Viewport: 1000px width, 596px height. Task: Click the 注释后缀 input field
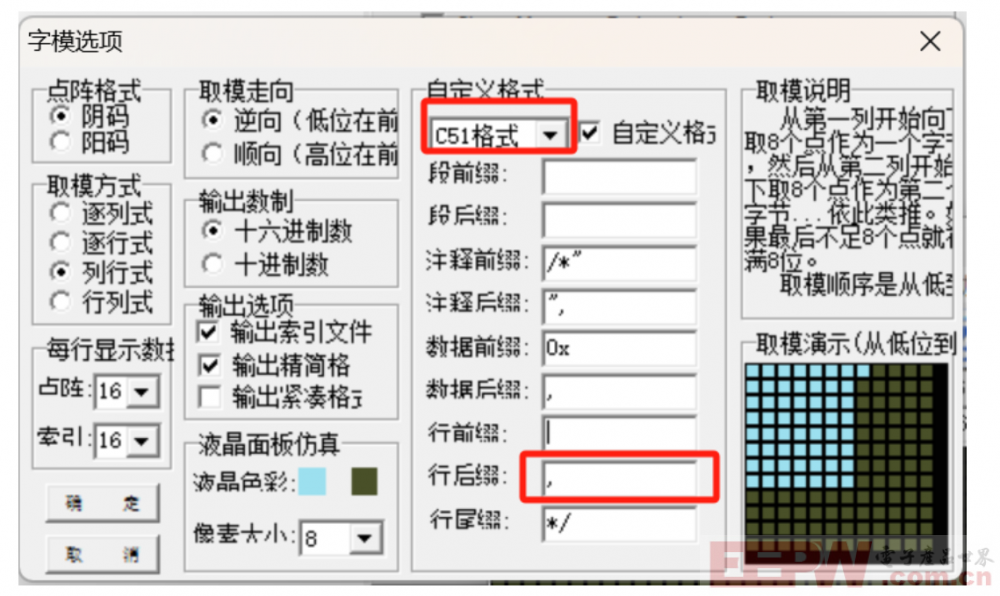coord(619,306)
